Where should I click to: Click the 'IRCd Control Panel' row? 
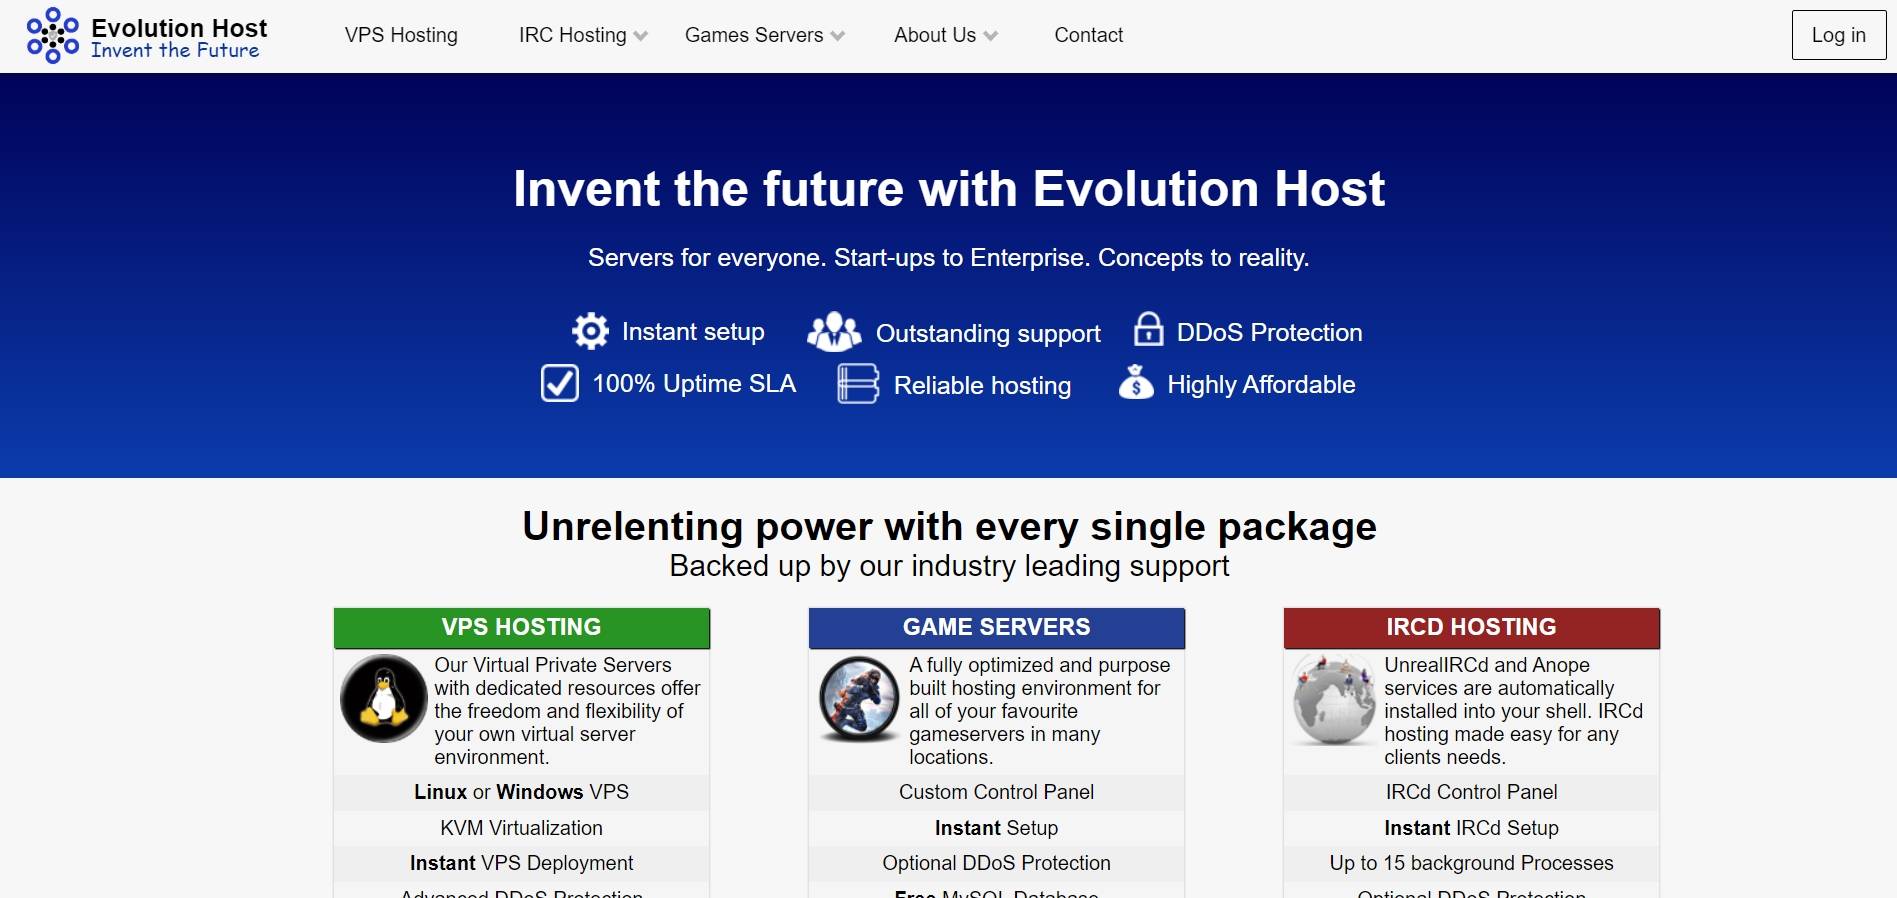(x=1471, y=792)
